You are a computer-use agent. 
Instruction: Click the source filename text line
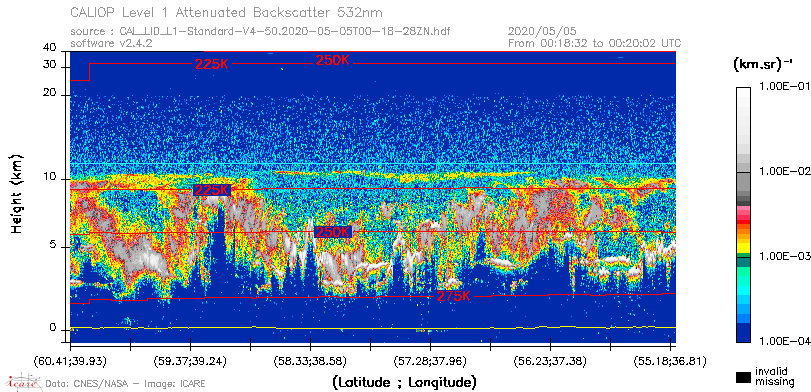[260, 32]
